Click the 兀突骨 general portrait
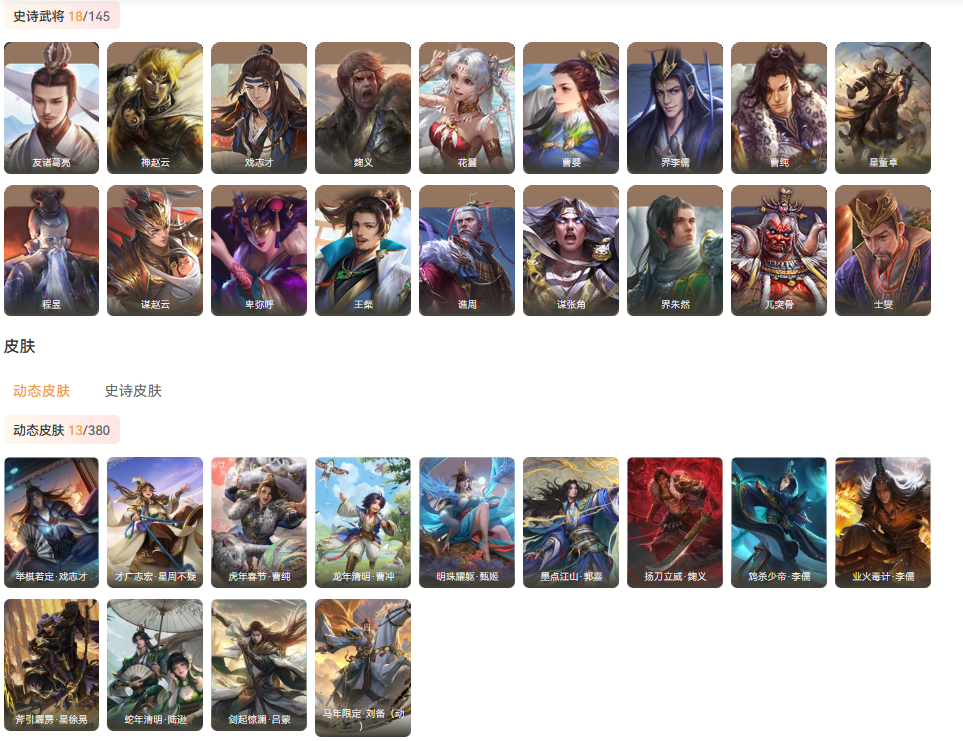963x741 pixels. [x=779, y=250]
